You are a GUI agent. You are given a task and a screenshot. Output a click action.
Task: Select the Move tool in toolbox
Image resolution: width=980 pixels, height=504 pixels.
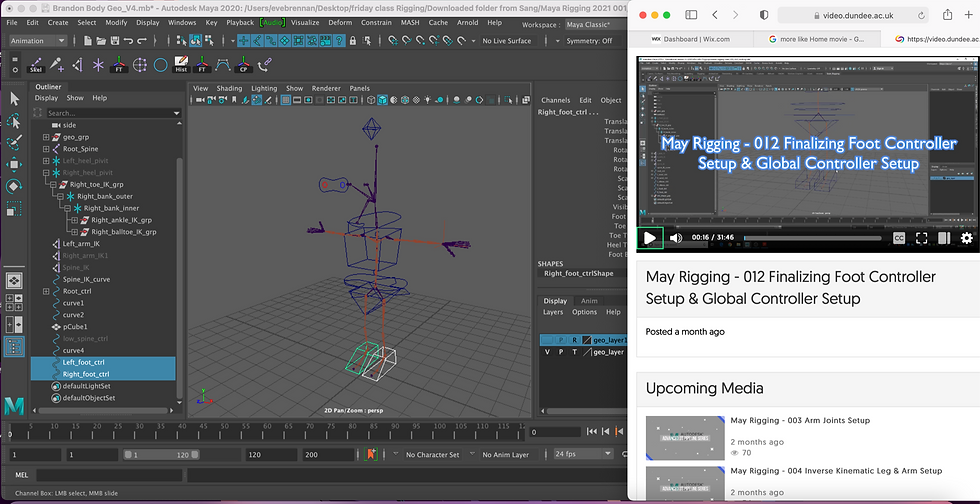coord(14,164)
